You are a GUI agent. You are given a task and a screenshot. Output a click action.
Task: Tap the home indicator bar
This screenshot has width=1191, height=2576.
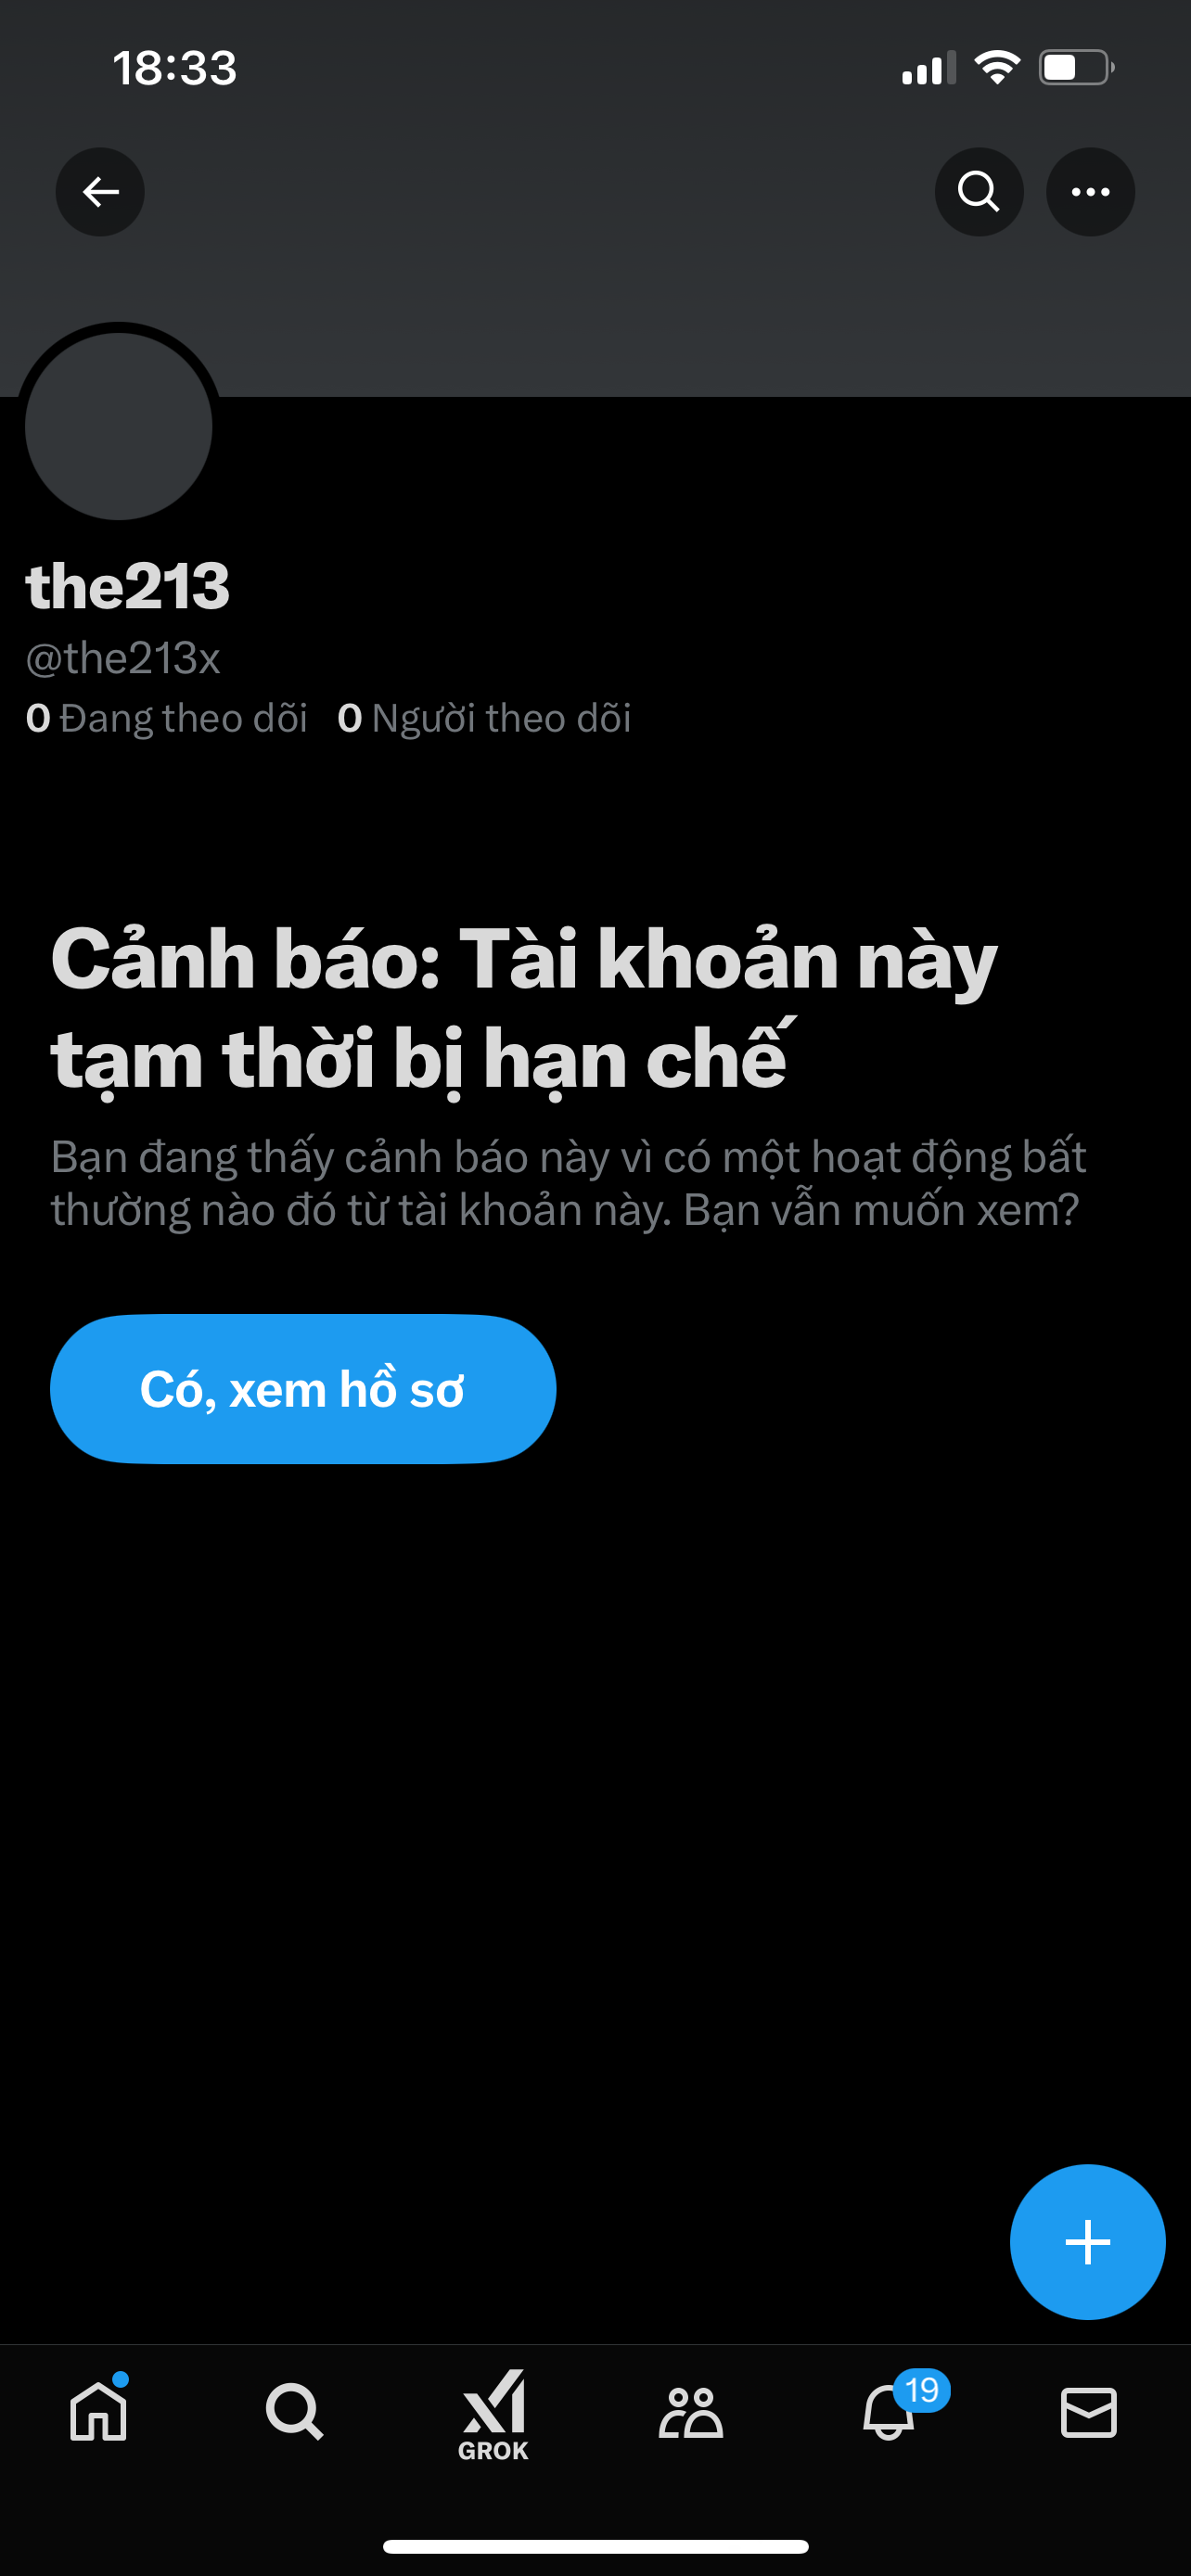(x=595, y=2546)
